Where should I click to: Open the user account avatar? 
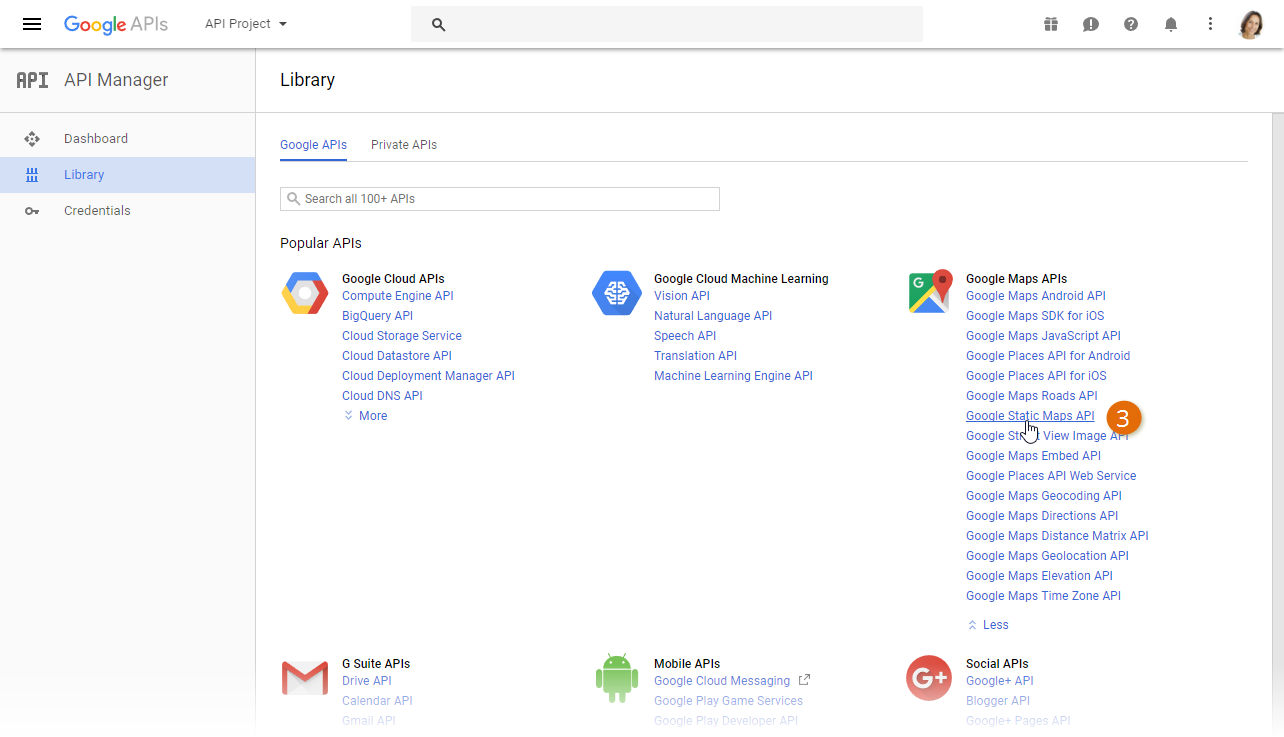click(x=1251, y=24)
